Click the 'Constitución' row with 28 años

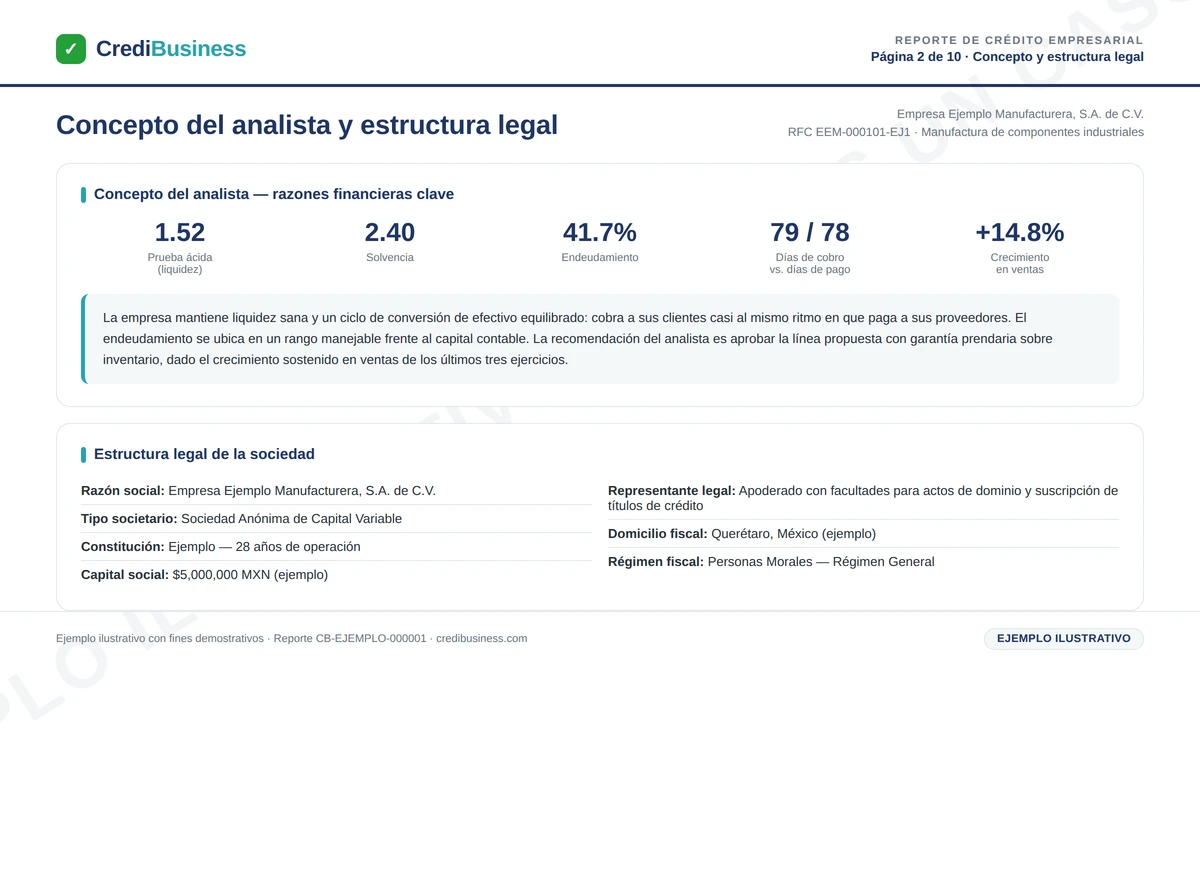click(x=336, y=547)
